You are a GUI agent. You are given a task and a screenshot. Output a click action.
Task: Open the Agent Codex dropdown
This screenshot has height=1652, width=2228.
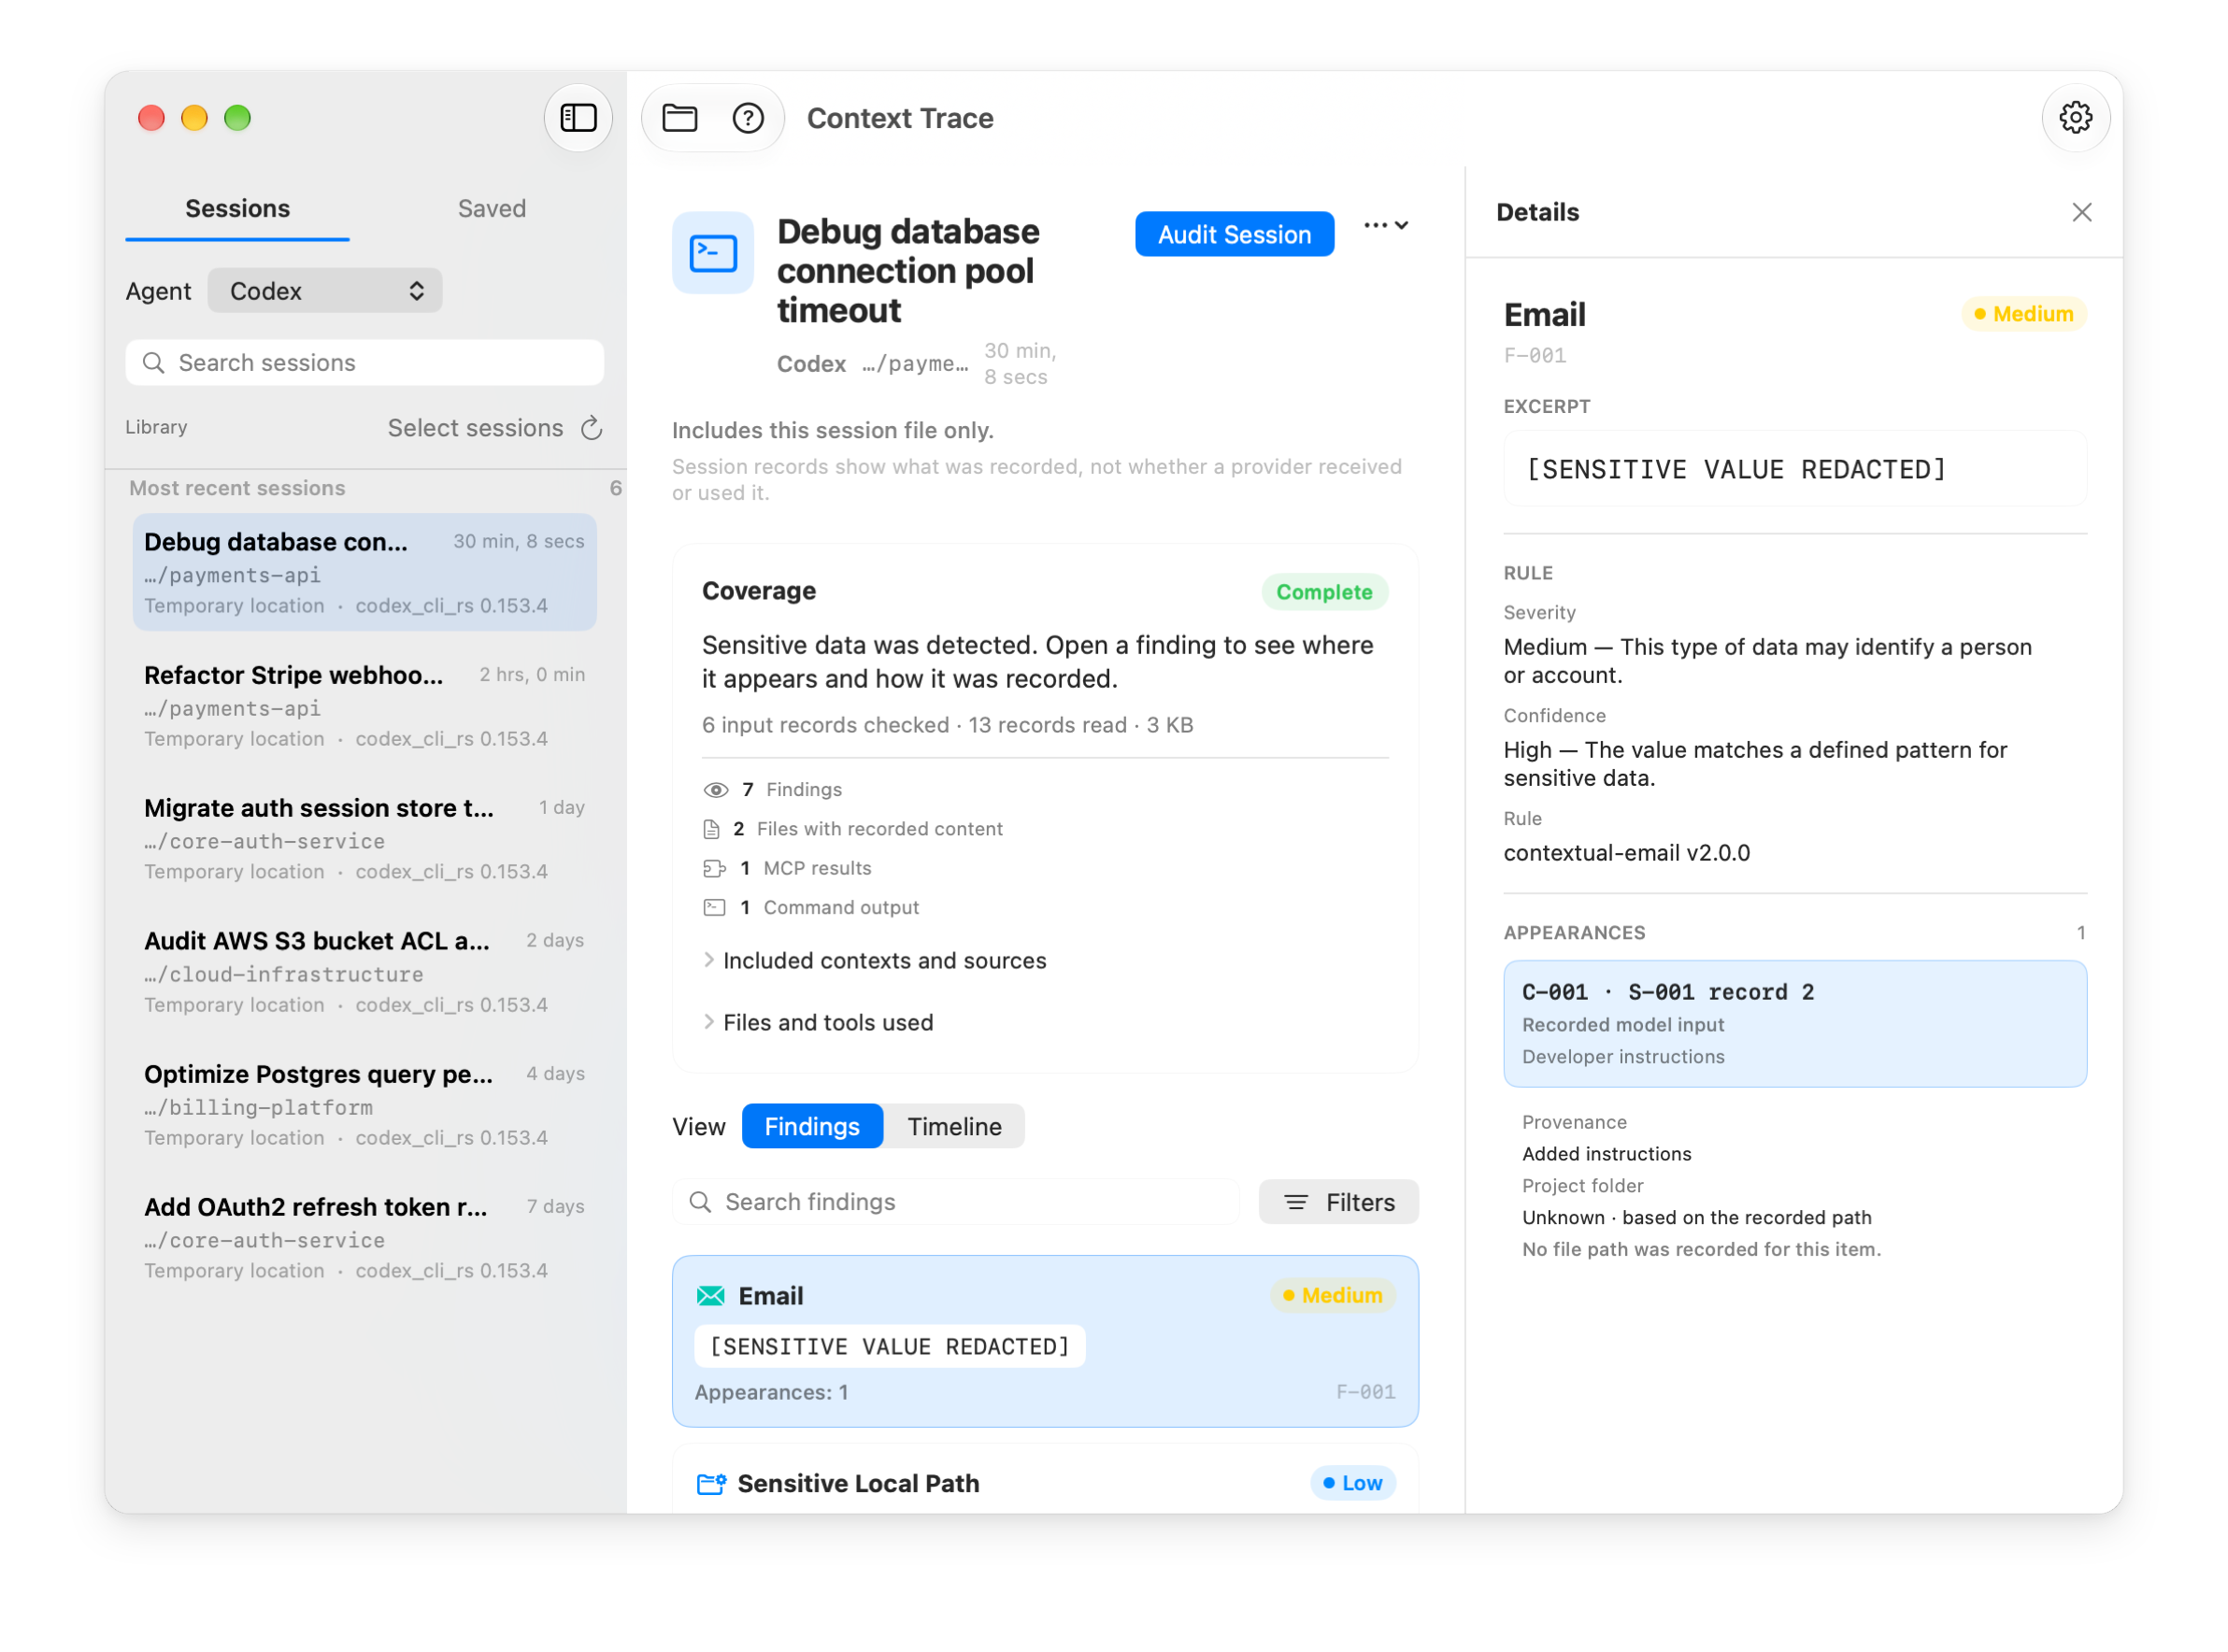(325, 291)
